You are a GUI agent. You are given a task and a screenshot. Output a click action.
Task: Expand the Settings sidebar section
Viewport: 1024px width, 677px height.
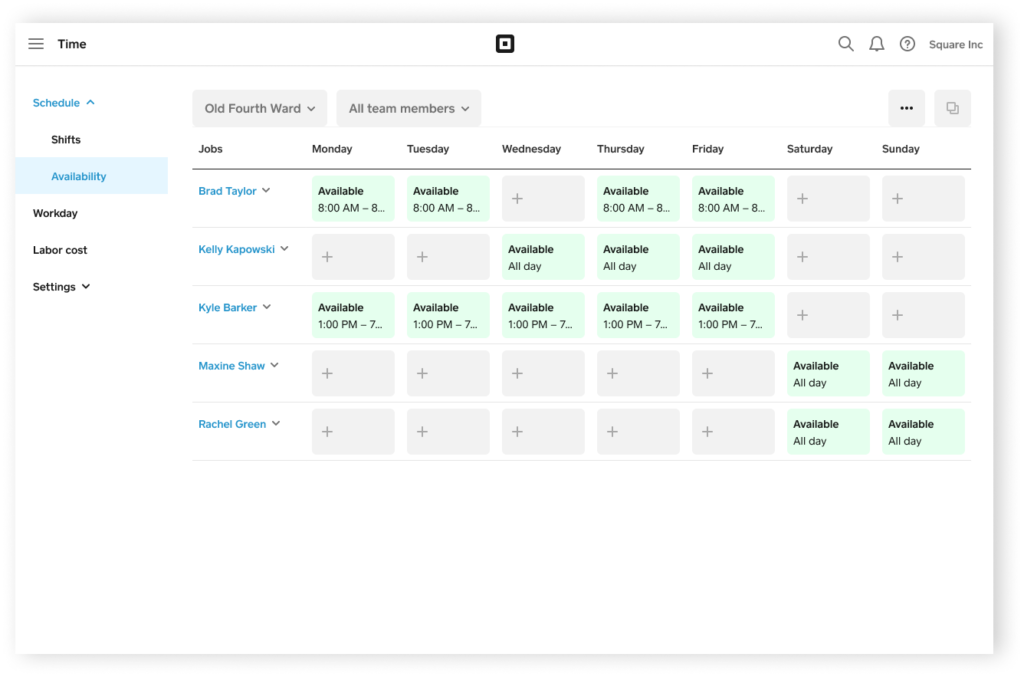[x=61, y=287]
